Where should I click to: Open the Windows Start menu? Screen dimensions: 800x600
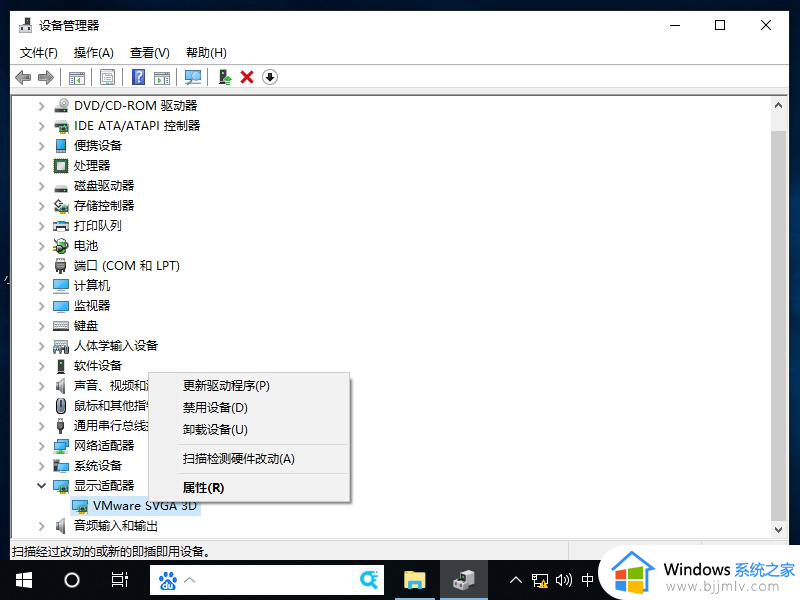(24, 580)
